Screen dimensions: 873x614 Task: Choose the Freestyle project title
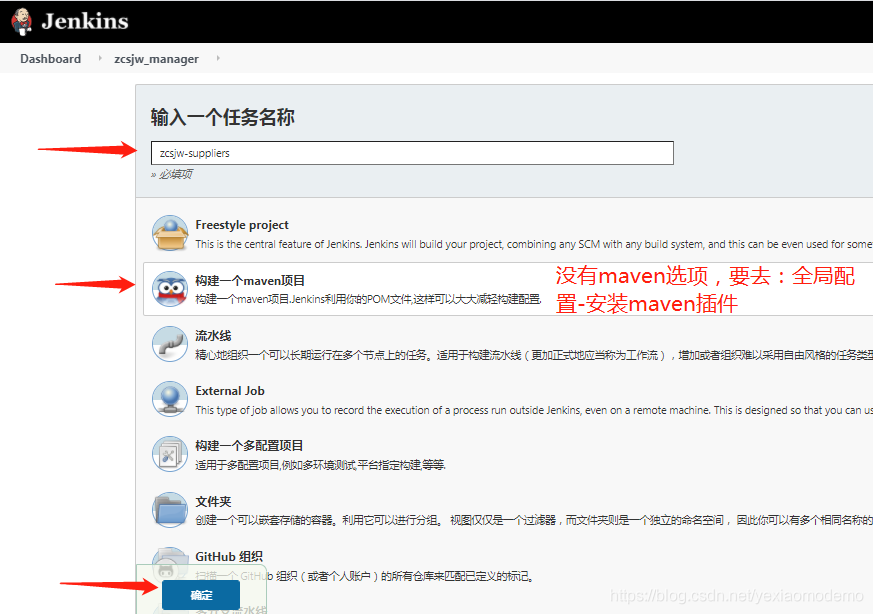(242, 225)
